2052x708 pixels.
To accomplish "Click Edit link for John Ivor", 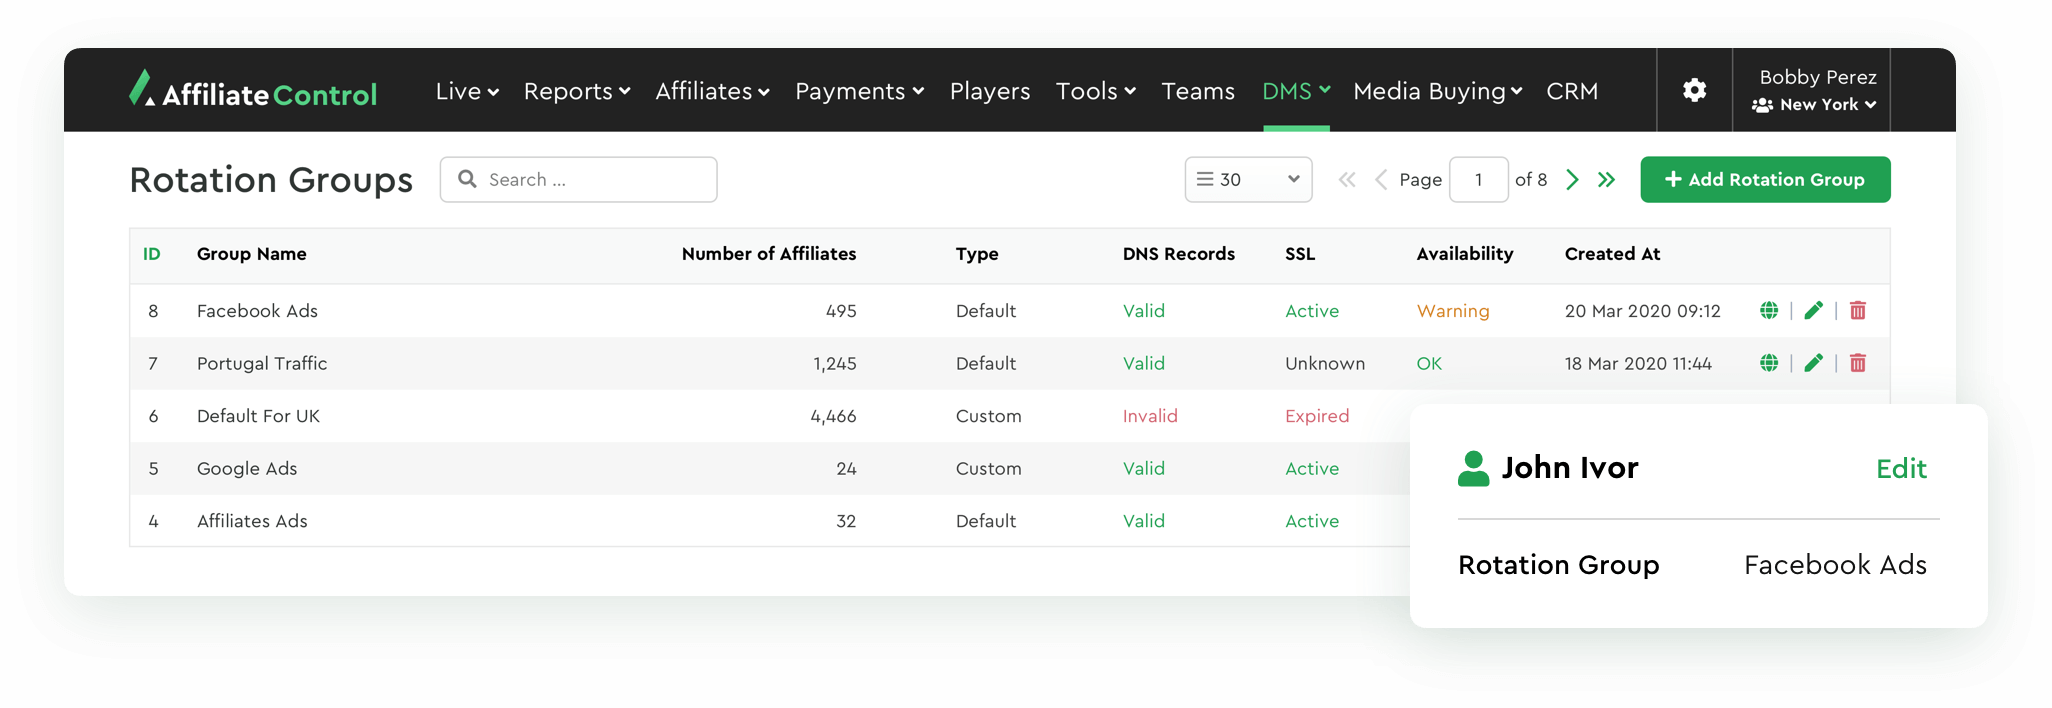I will pyautogui.click(x=1900, y=469).
